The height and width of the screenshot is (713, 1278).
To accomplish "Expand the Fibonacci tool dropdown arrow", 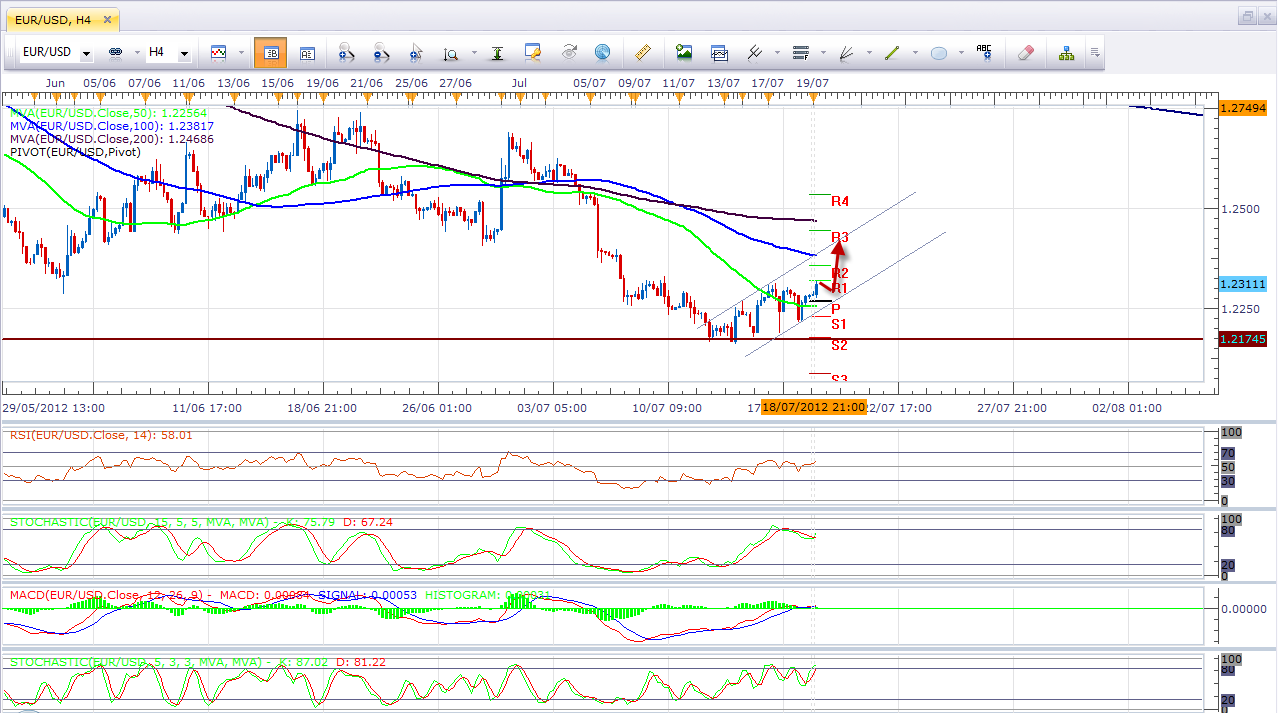I will [x=822, y=53].
